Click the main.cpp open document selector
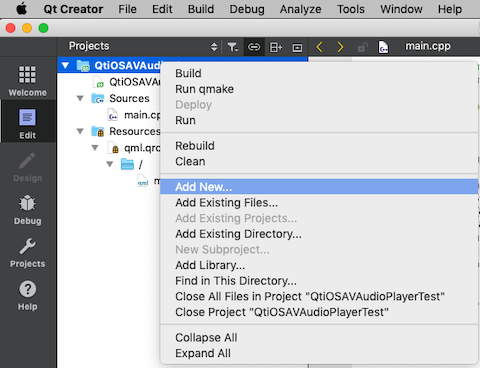This screenshot has height=368, width=480. (428, 46)
